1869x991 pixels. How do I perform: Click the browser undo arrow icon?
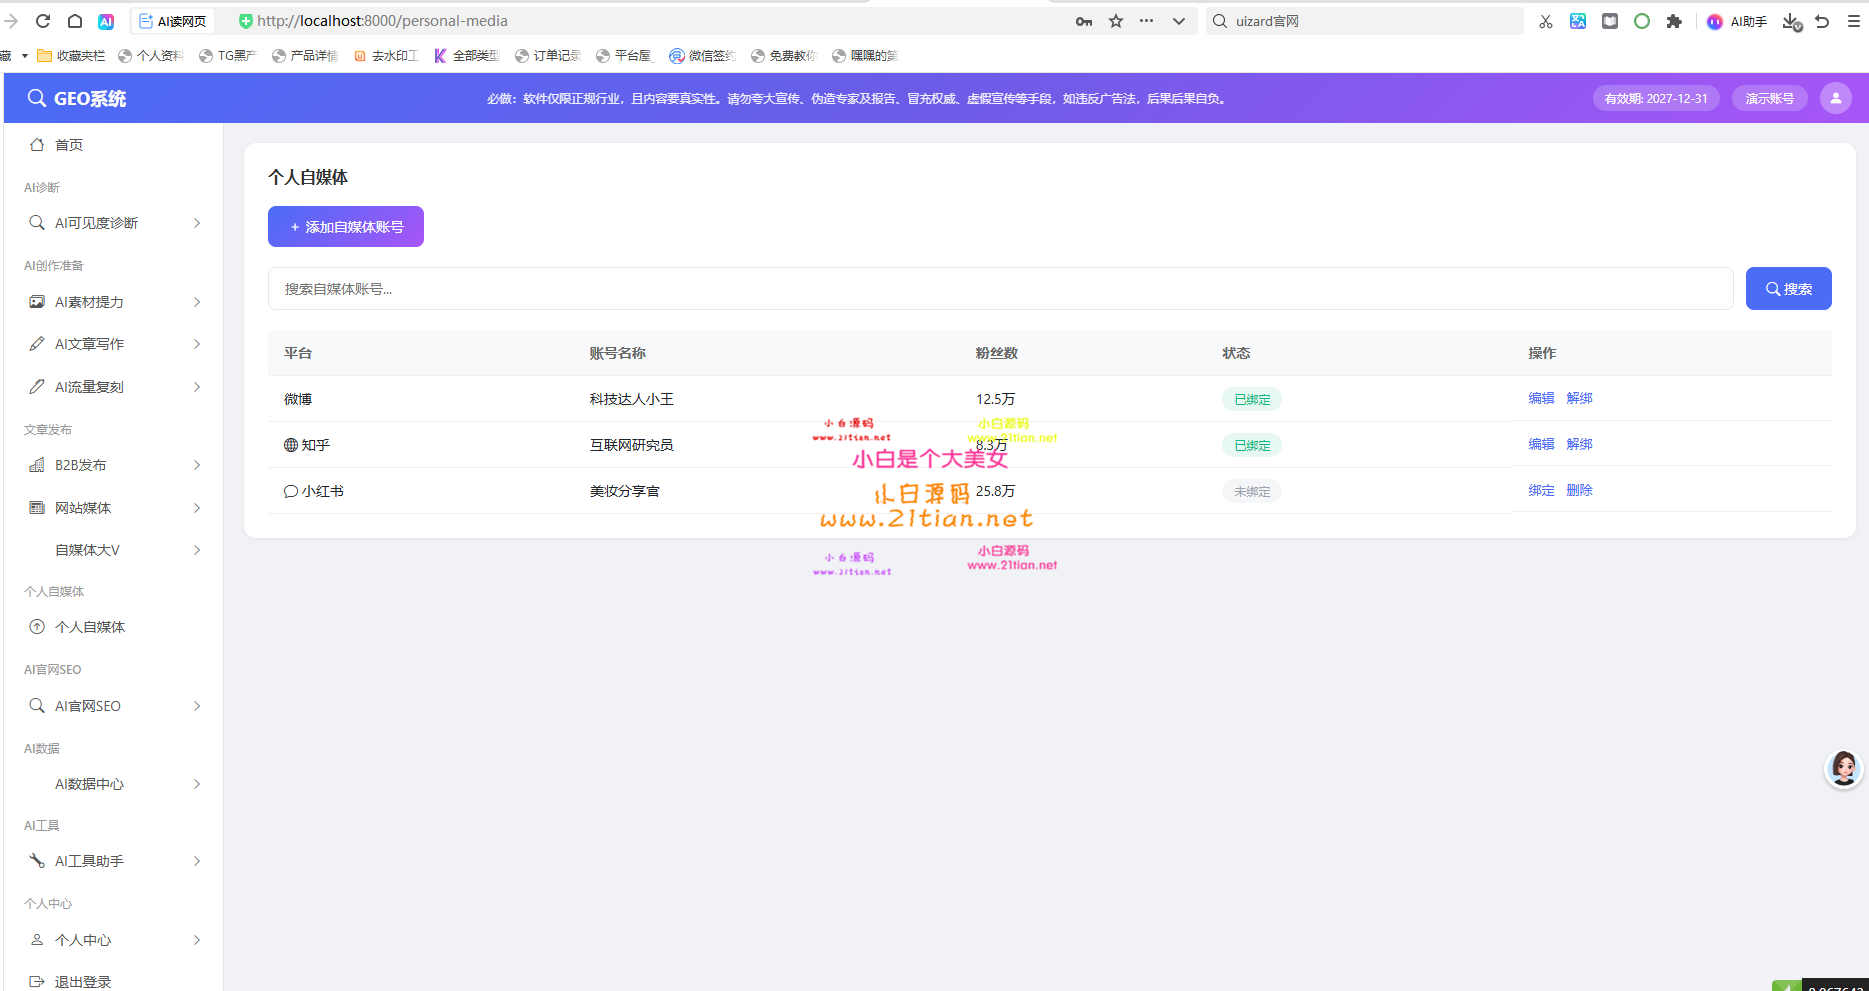pyautogui.click(x=1822, y=21)
